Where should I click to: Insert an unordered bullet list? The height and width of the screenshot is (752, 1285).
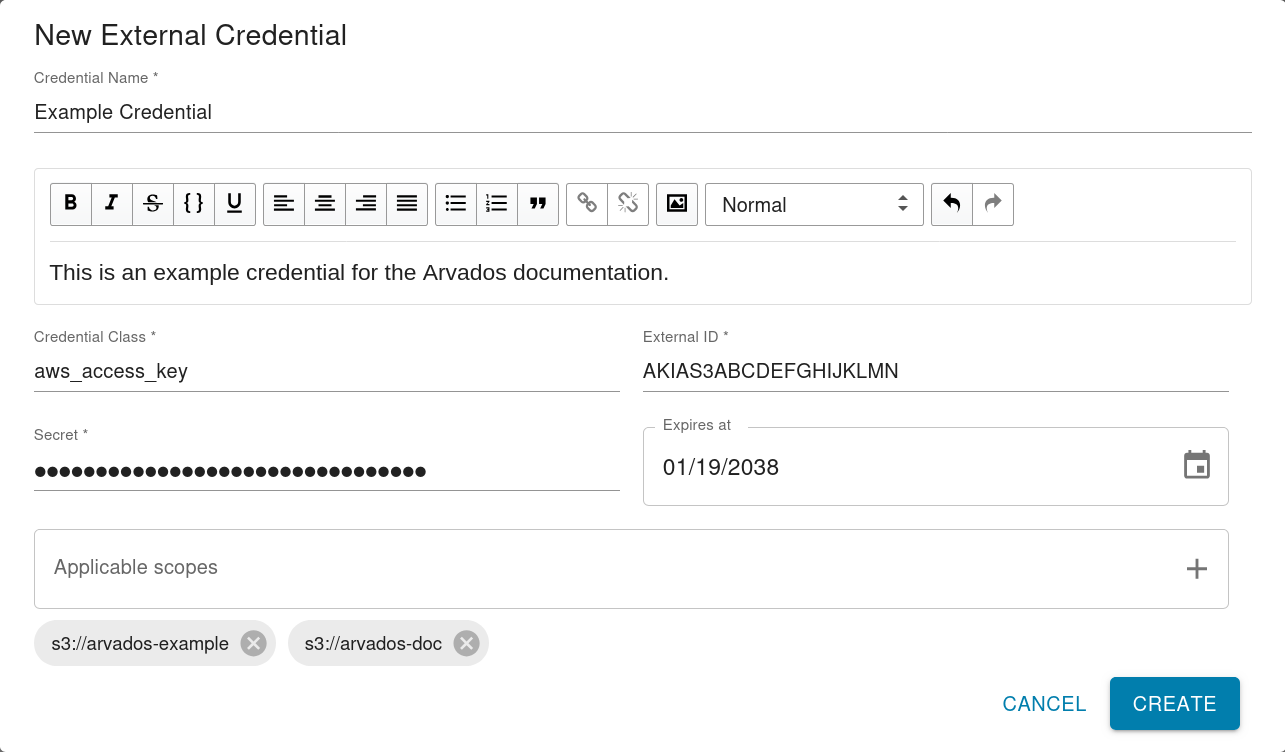tap(456, 204)
